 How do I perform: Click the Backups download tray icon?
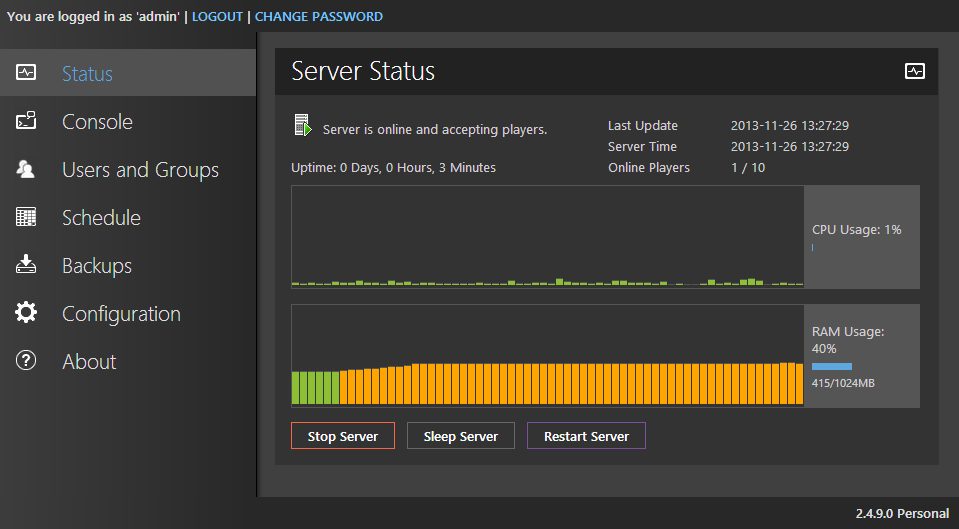coord(26,265)
